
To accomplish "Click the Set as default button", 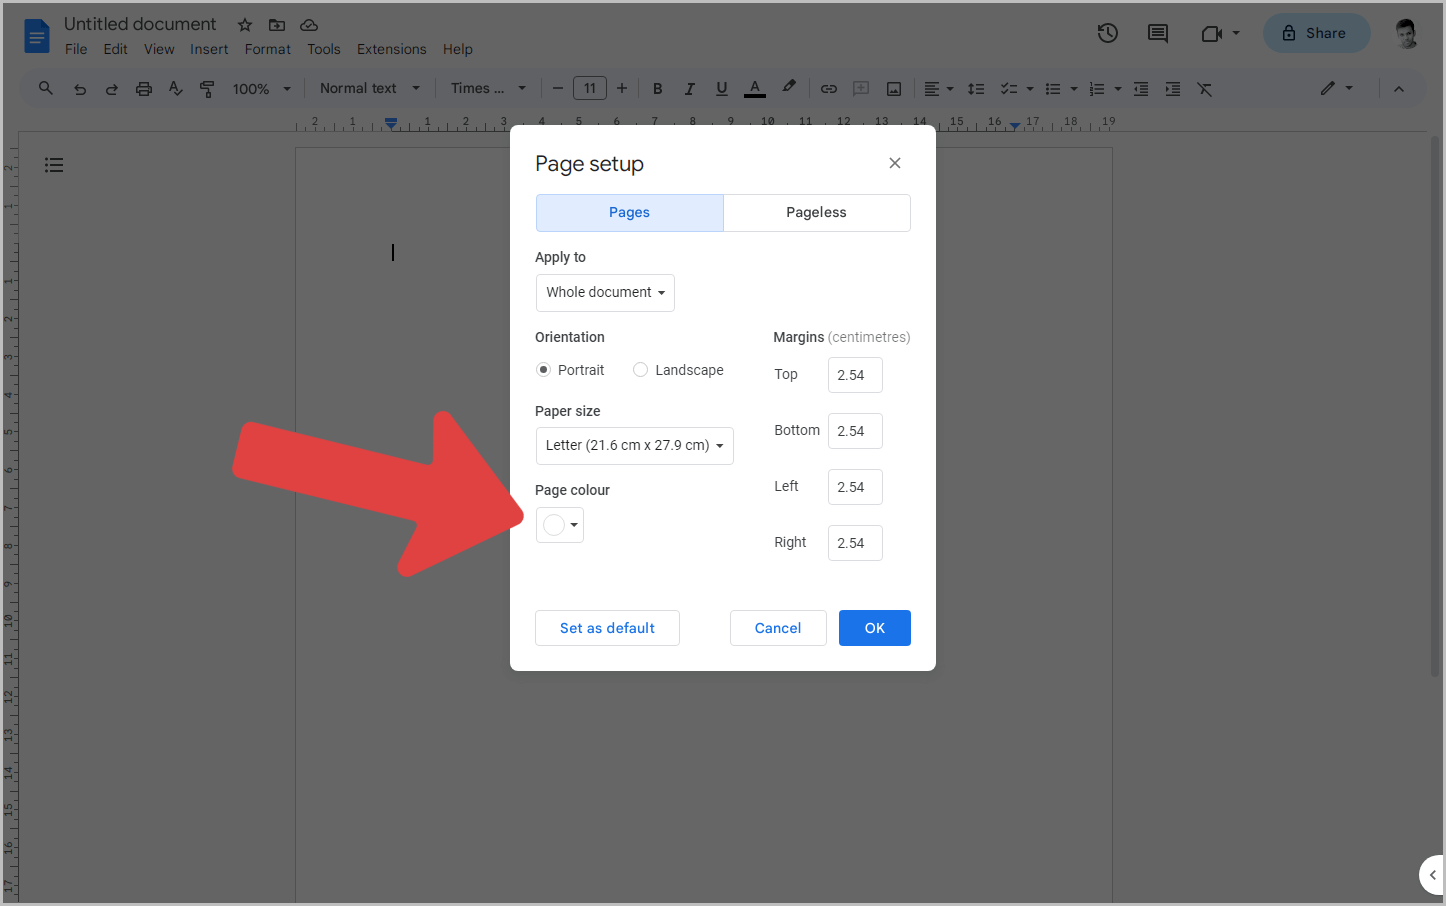I will 607,627.
